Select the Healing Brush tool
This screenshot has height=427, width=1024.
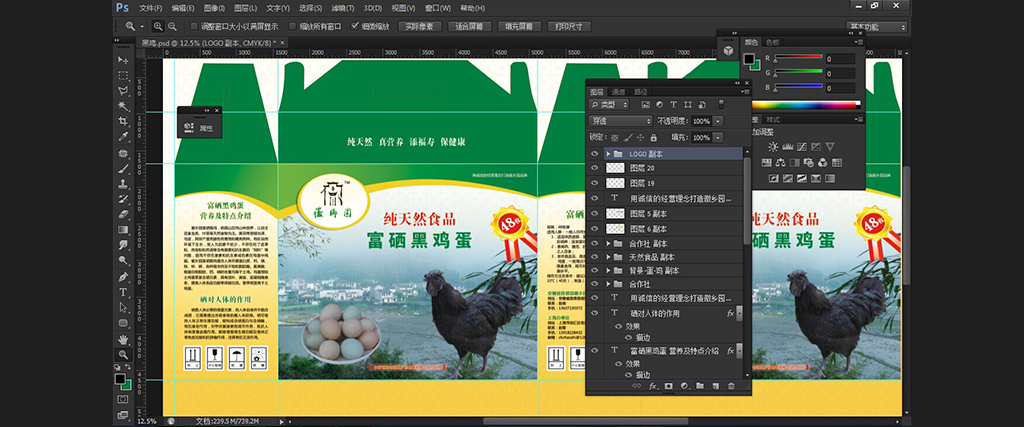(x=123, y=153)
